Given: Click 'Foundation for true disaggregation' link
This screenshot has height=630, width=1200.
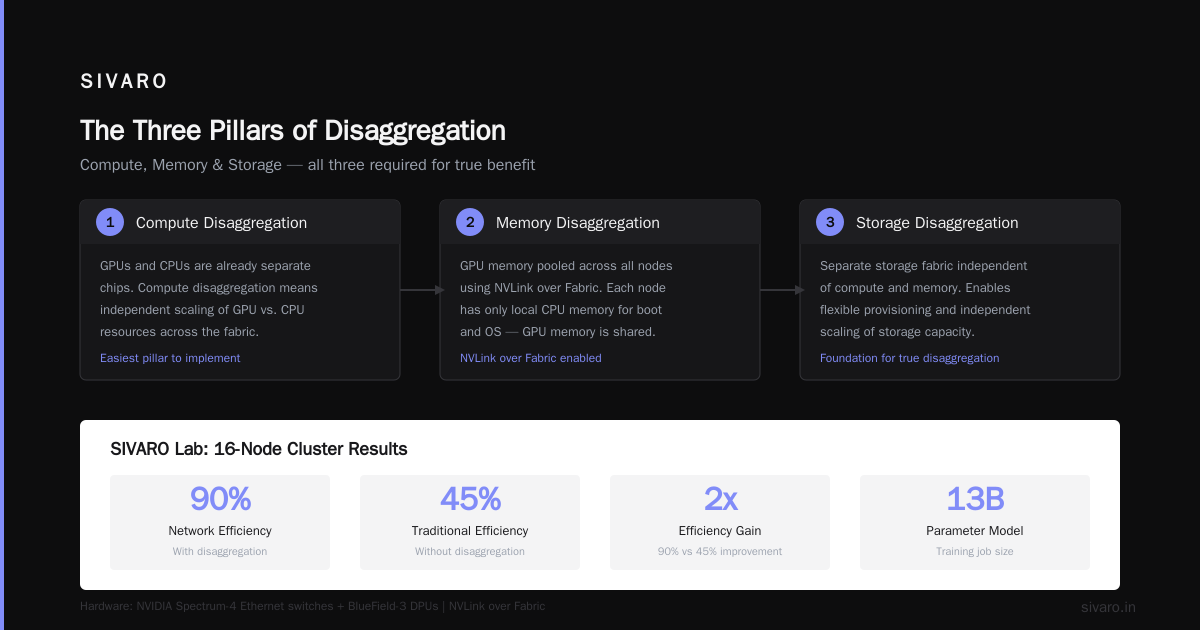Looking at the screenshot, I should (909, 358).
